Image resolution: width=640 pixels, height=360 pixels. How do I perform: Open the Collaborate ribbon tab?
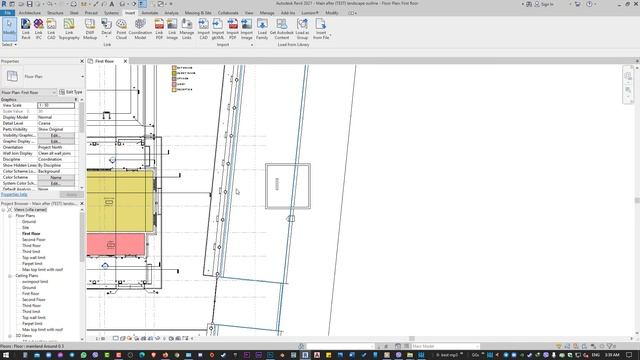pyautogui.click(x=228, y=13)
